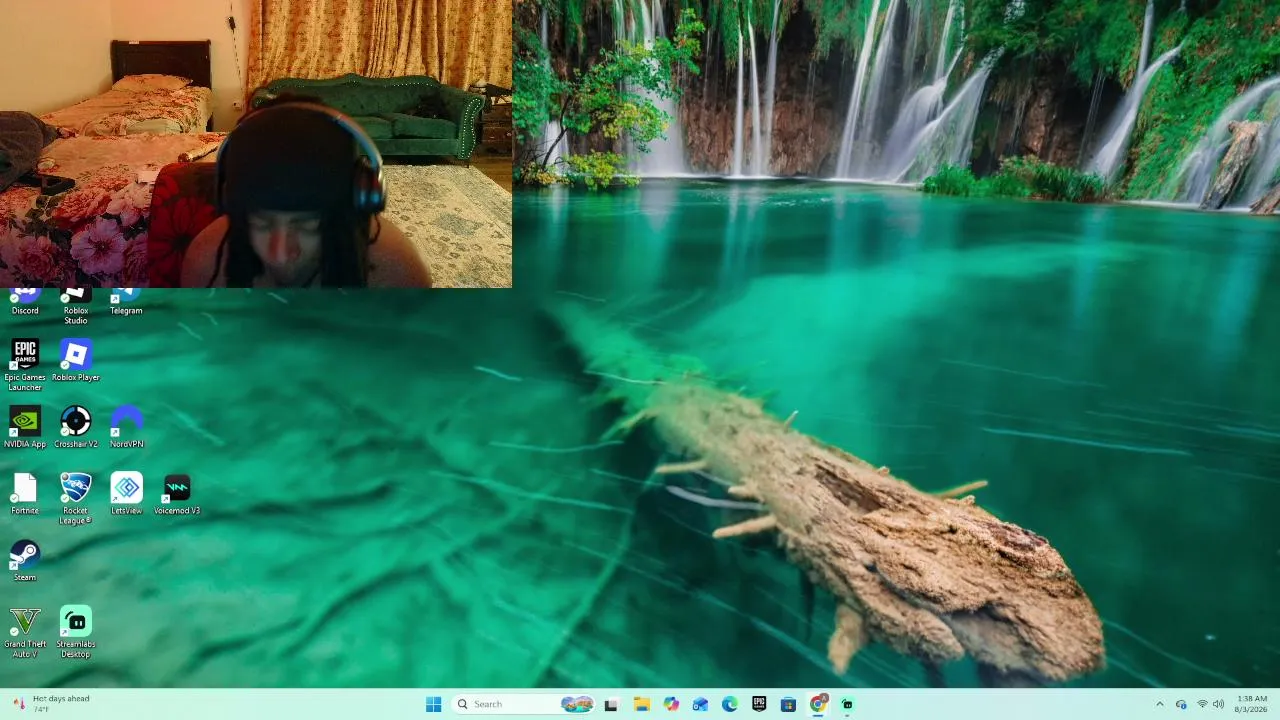This screenshot has width=1280, height=720.
Task: Open Outlook from the taskbar
Action: click(x=700, y=704)
